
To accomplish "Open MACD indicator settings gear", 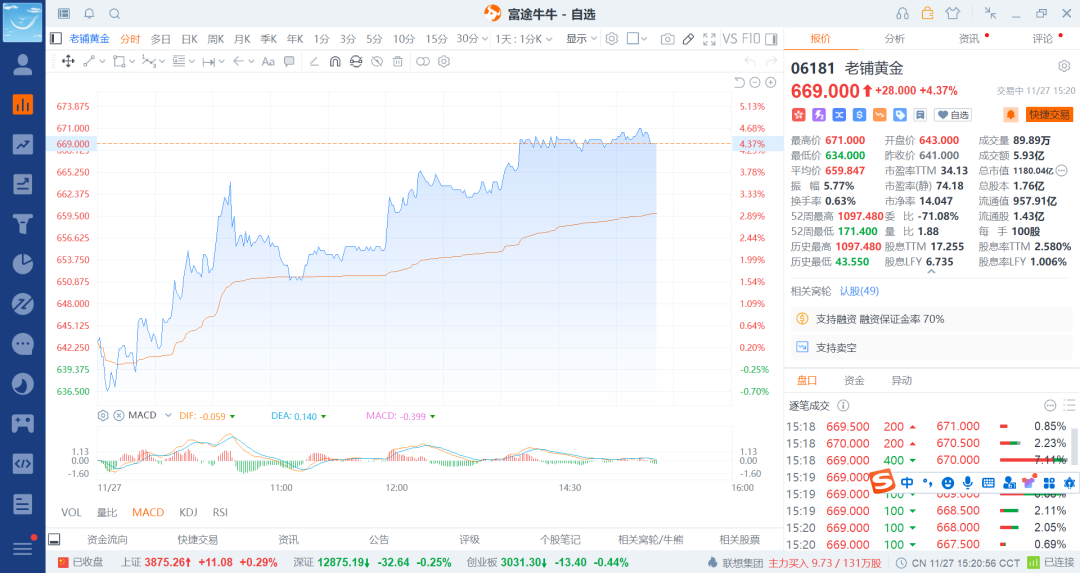I will (x=103, y=415).
